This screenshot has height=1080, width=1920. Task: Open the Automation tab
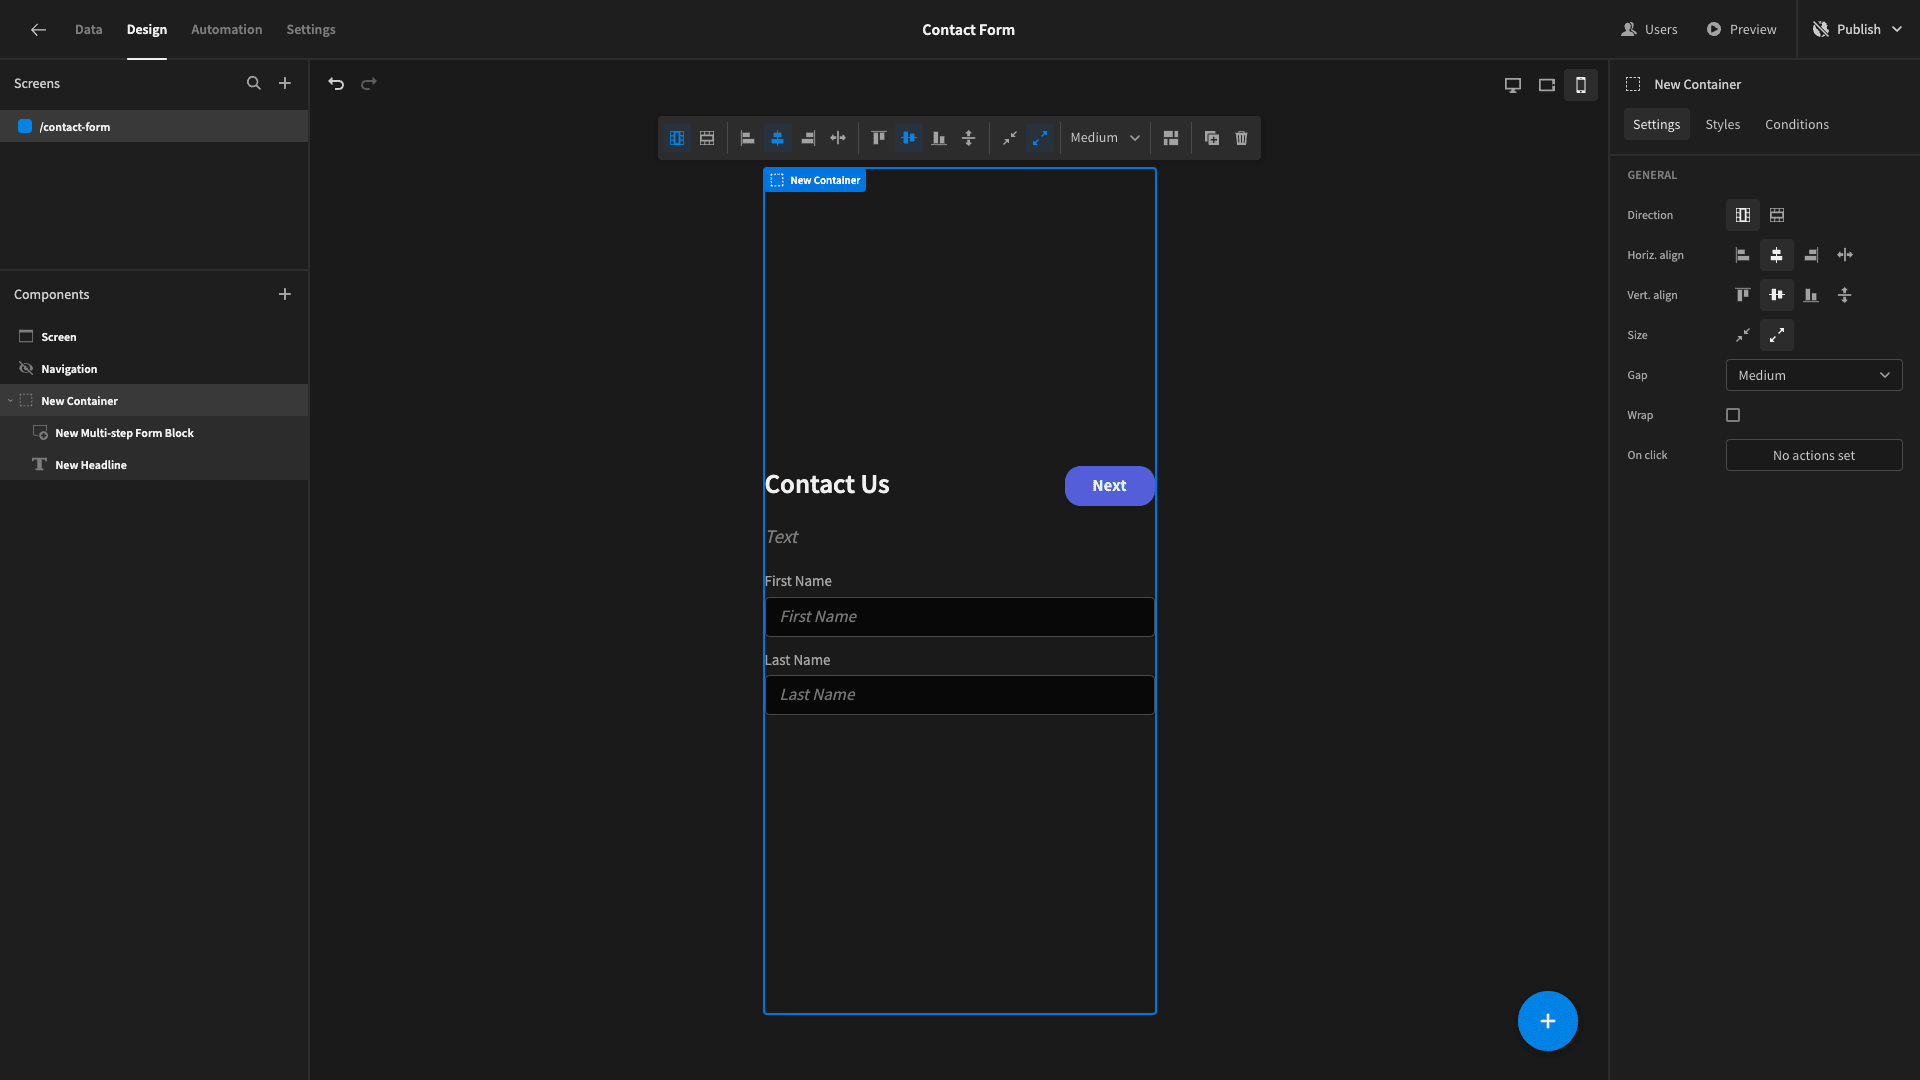(x=227, y=30)
